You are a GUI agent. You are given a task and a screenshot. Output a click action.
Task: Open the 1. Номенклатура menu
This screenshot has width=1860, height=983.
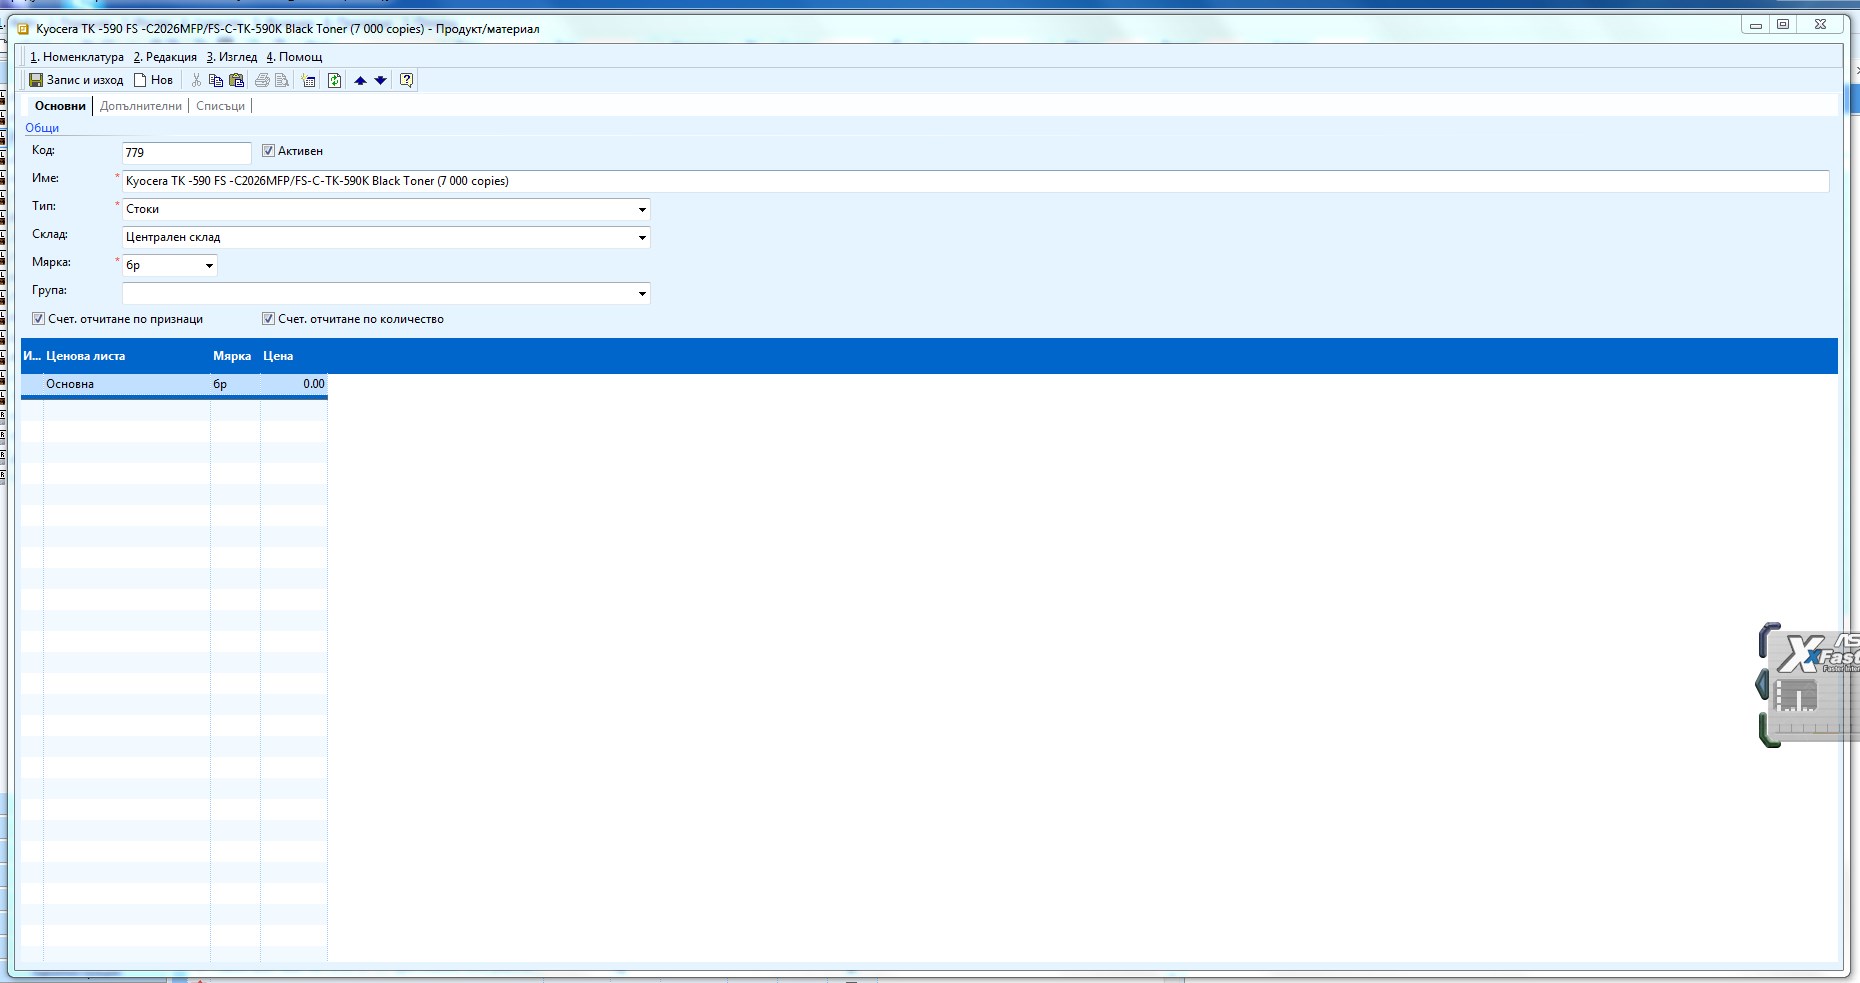[77, 57]
